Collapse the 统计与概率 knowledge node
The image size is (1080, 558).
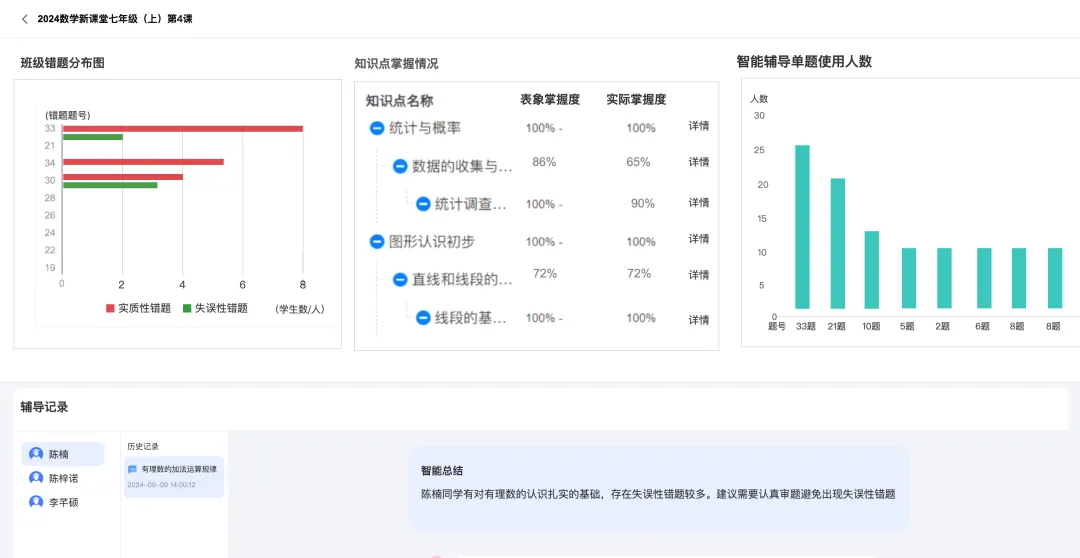(377, 128)
